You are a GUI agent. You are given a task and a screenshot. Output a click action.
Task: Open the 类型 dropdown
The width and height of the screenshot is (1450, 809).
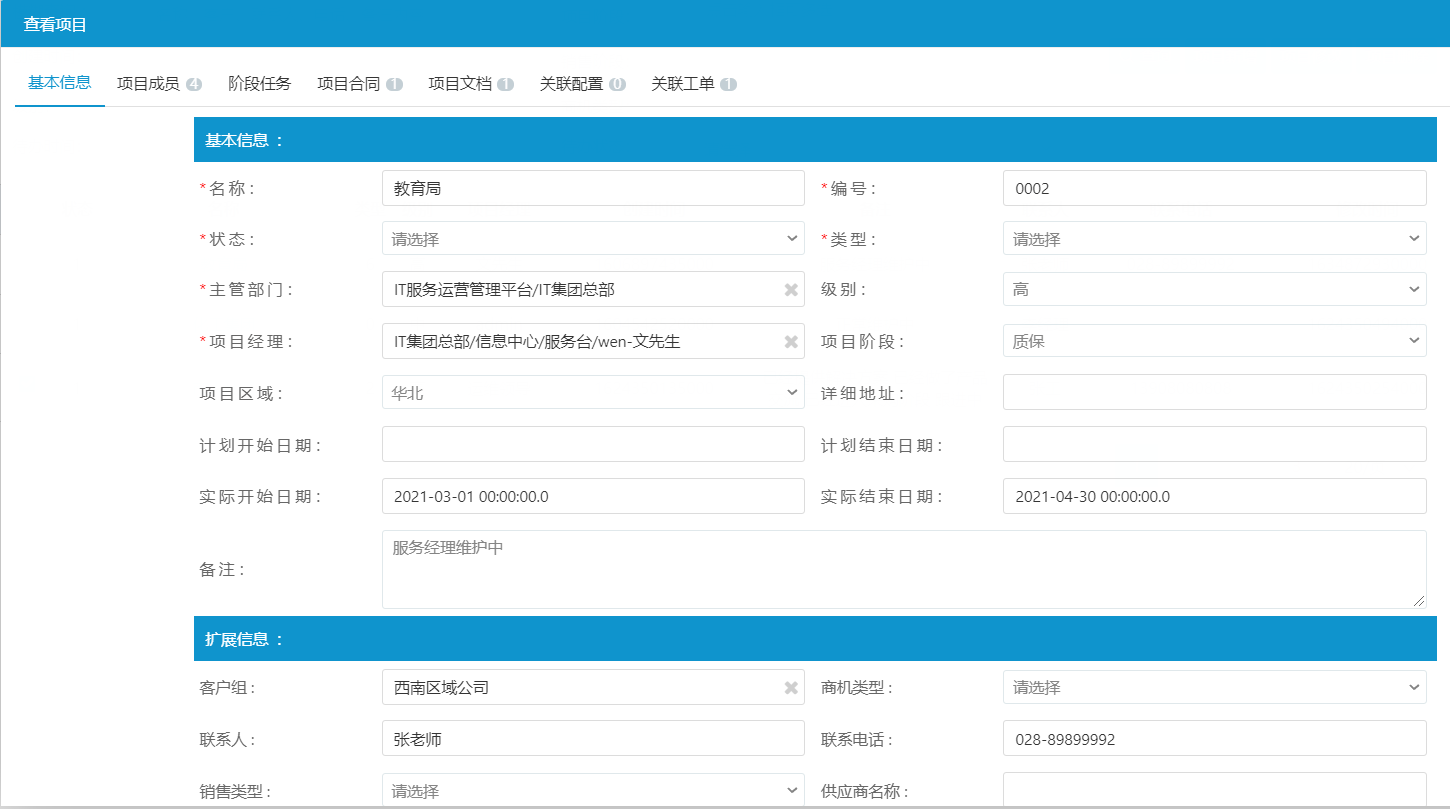pos(1214,238)
